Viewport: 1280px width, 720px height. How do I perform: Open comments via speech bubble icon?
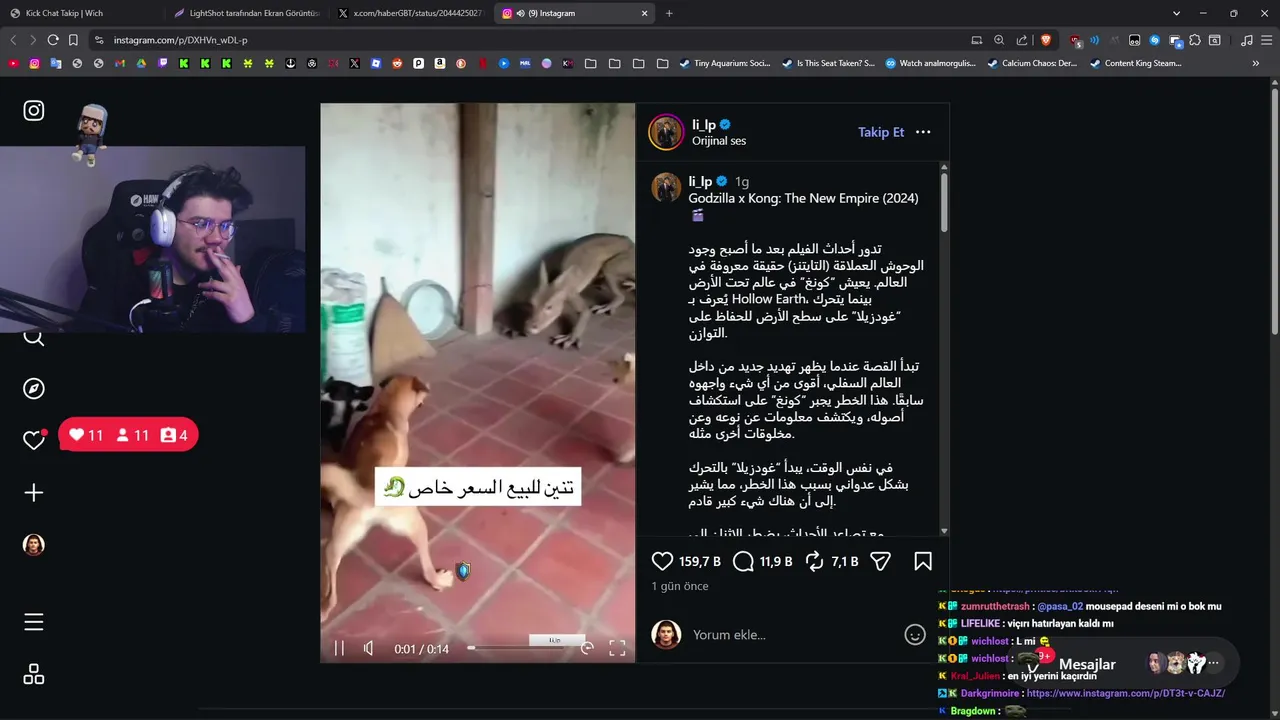click(x=743, y=561)
